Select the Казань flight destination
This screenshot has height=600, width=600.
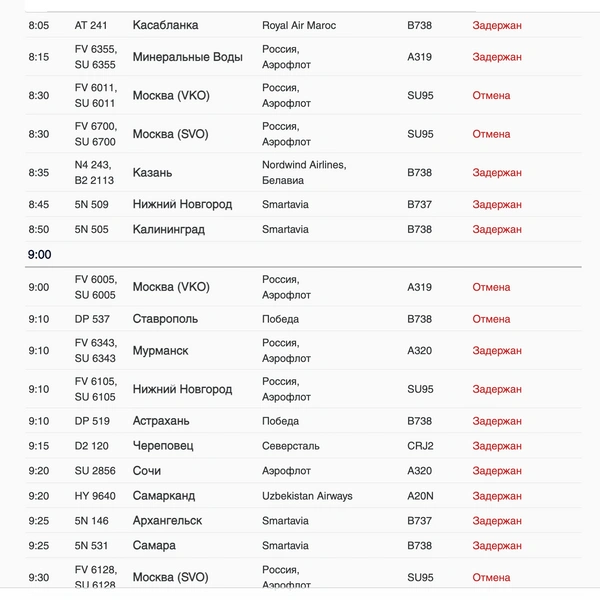pos(152,173)
